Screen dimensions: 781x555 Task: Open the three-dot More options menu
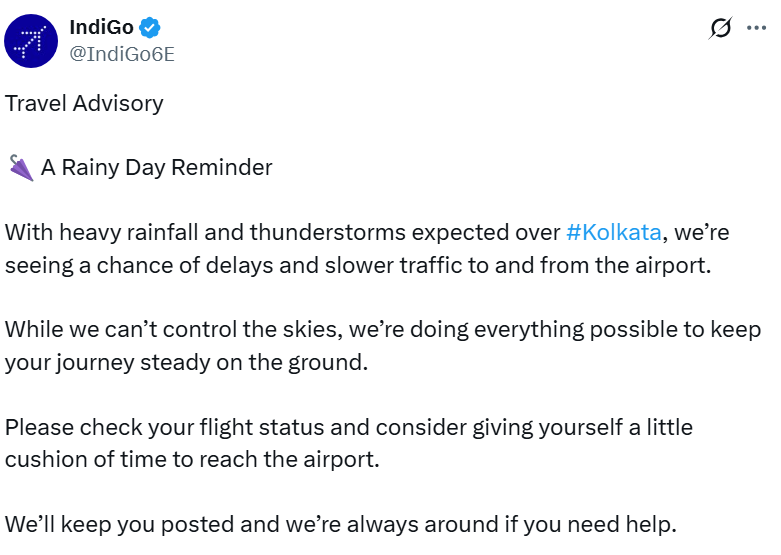756,28
